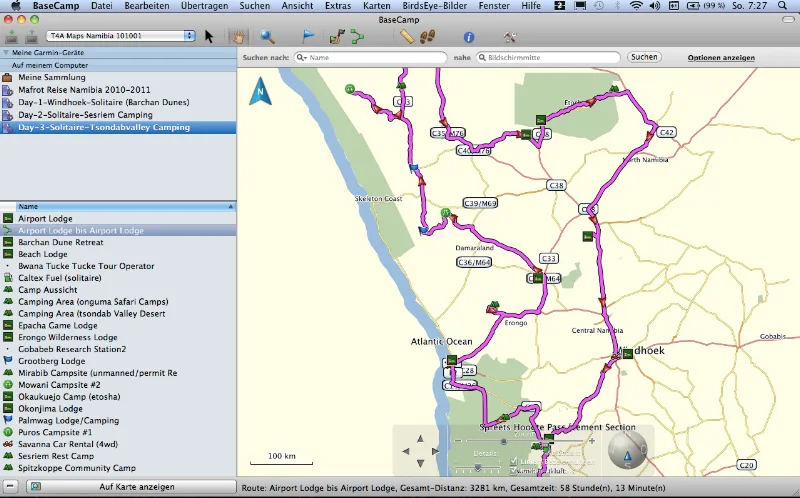This screenshot has width=800, height=498.
Task: Open the Apple menu
Action: [x=16, y=6]
